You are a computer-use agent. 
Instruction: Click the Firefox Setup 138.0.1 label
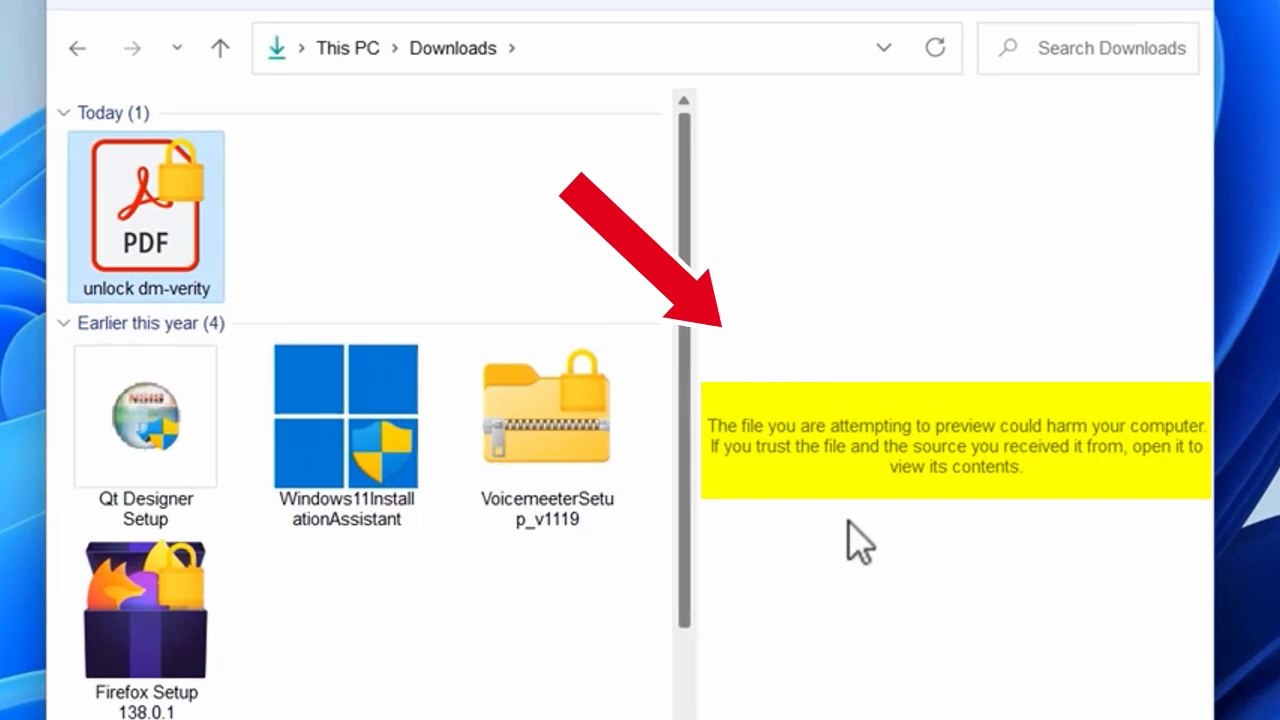pyautogui.click(x=146, y=701)
